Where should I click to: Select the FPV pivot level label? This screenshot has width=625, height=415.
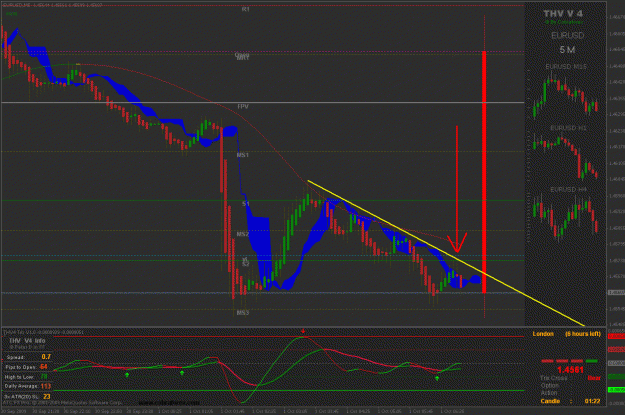(x=243, y=106)
